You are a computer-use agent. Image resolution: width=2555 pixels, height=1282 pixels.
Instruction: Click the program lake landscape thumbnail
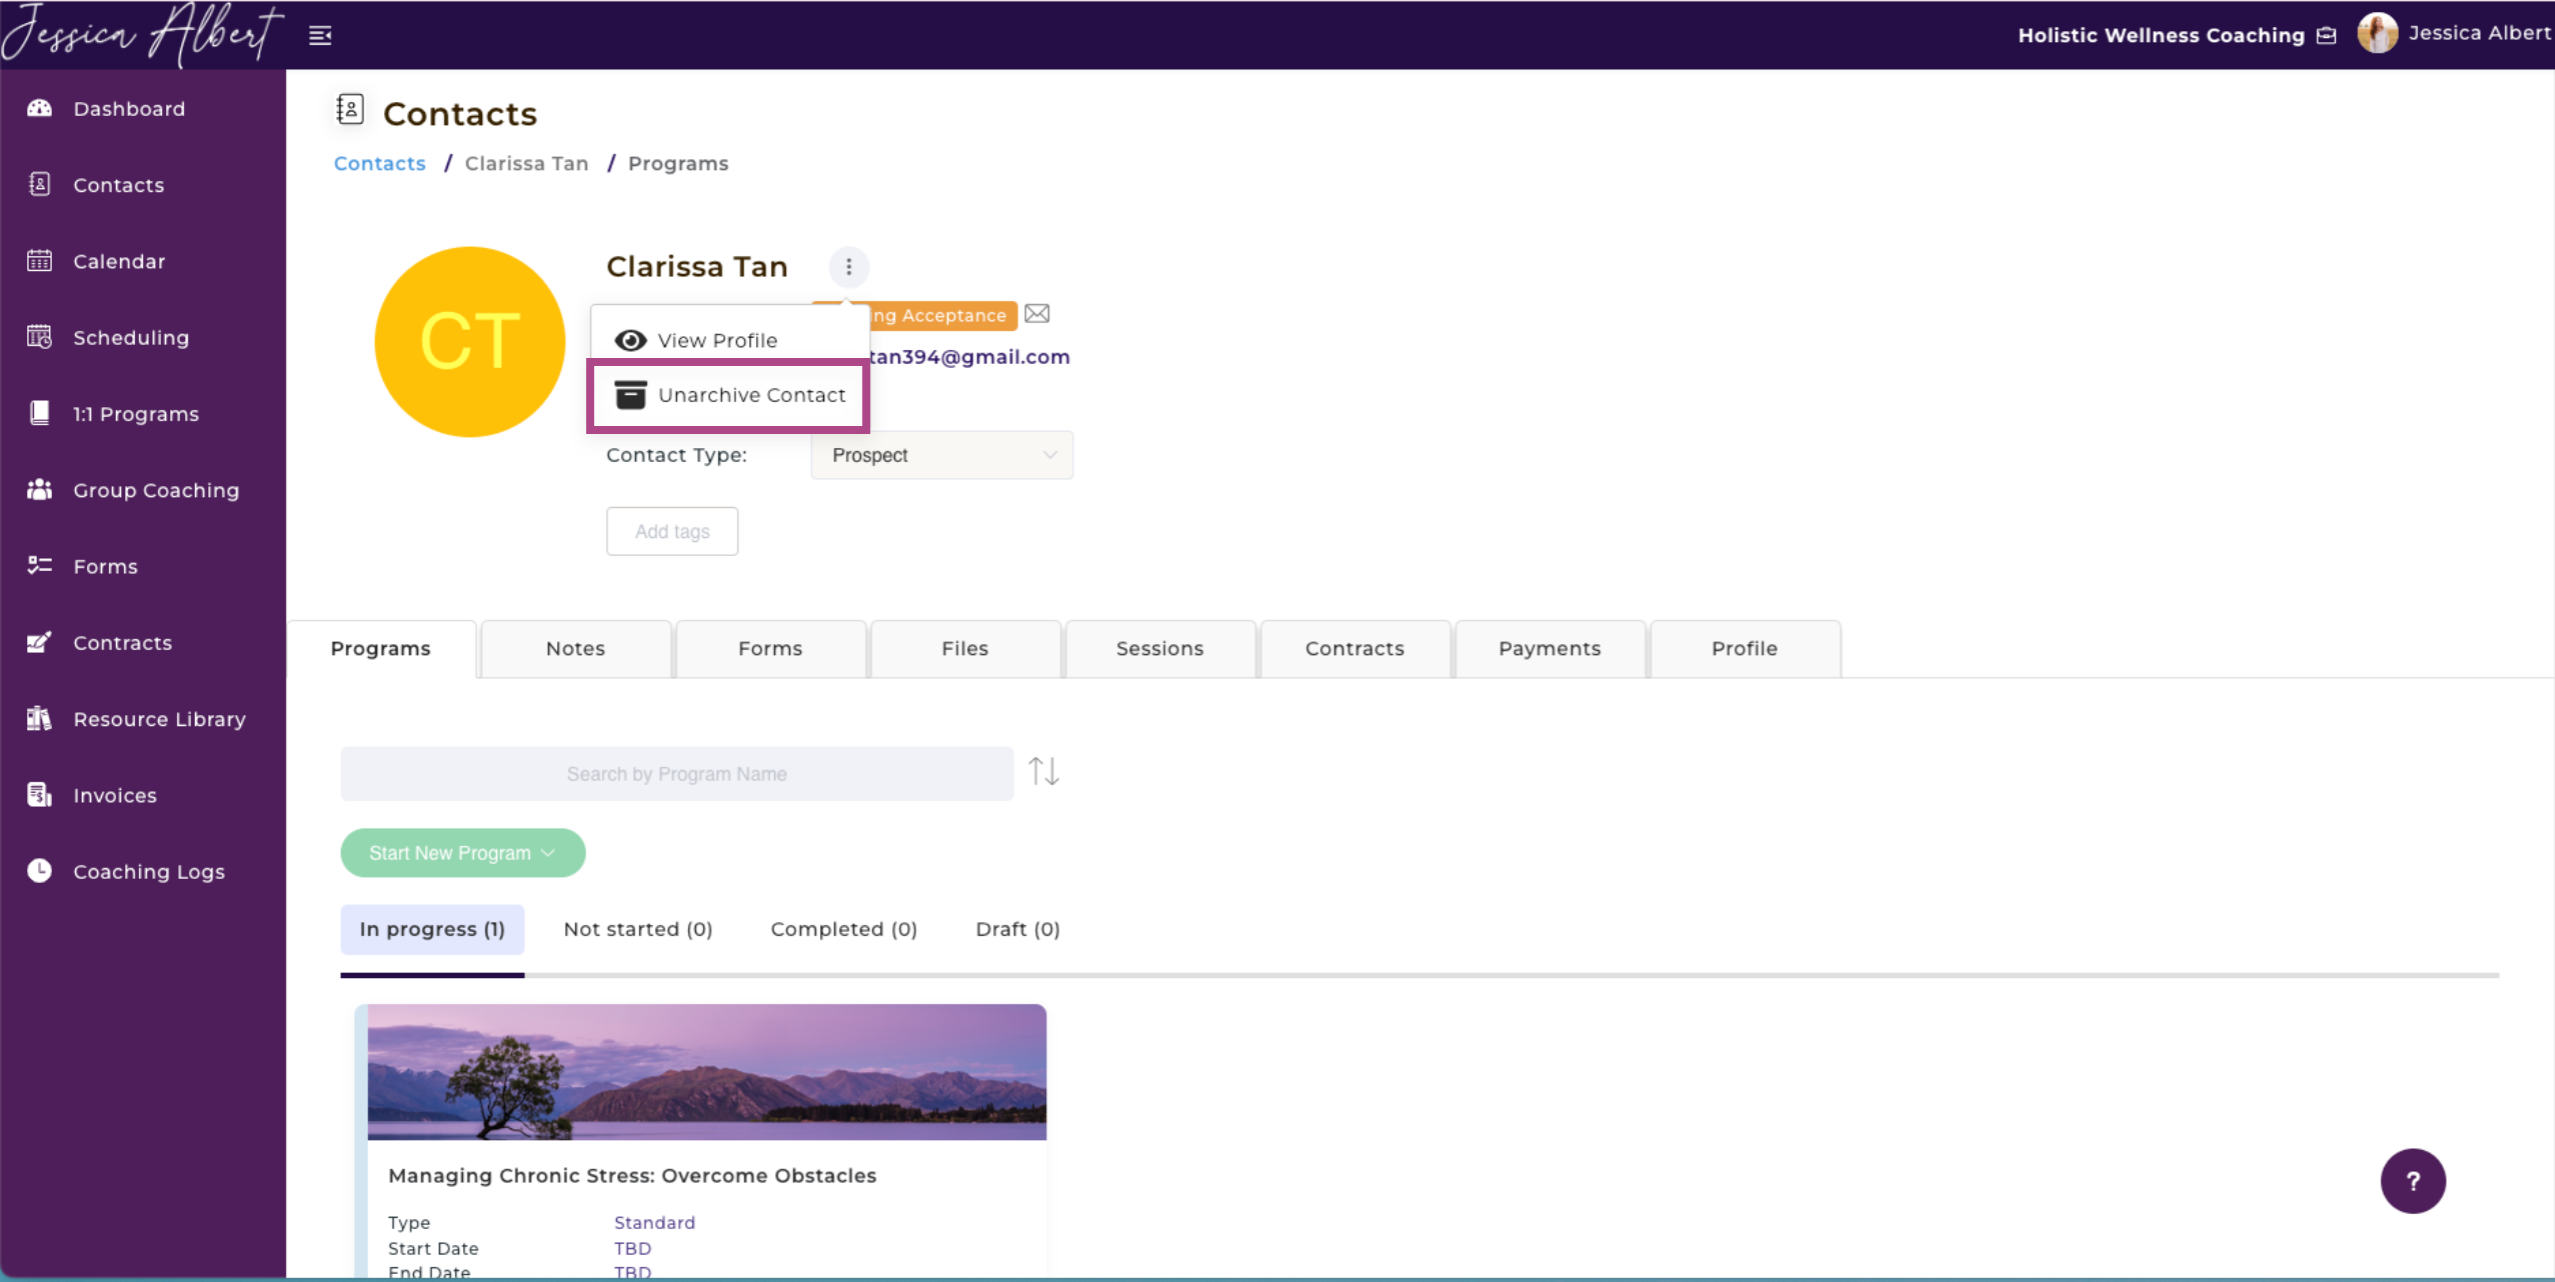(707, 1072)
